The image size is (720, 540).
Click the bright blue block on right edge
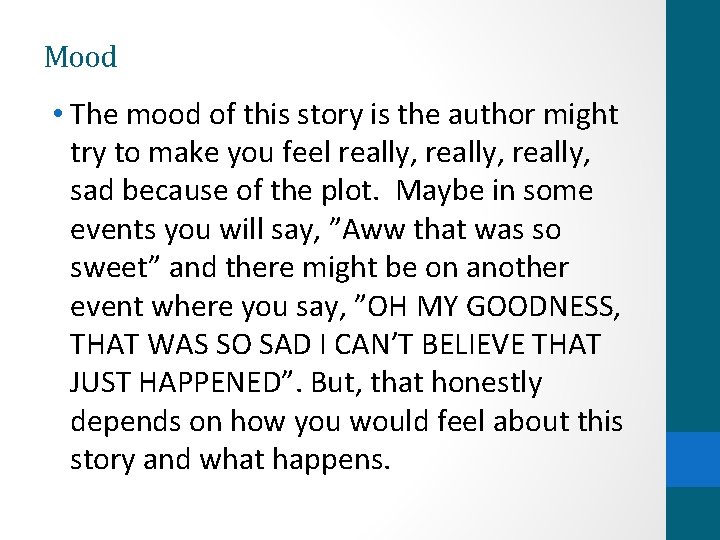point(692,459)
